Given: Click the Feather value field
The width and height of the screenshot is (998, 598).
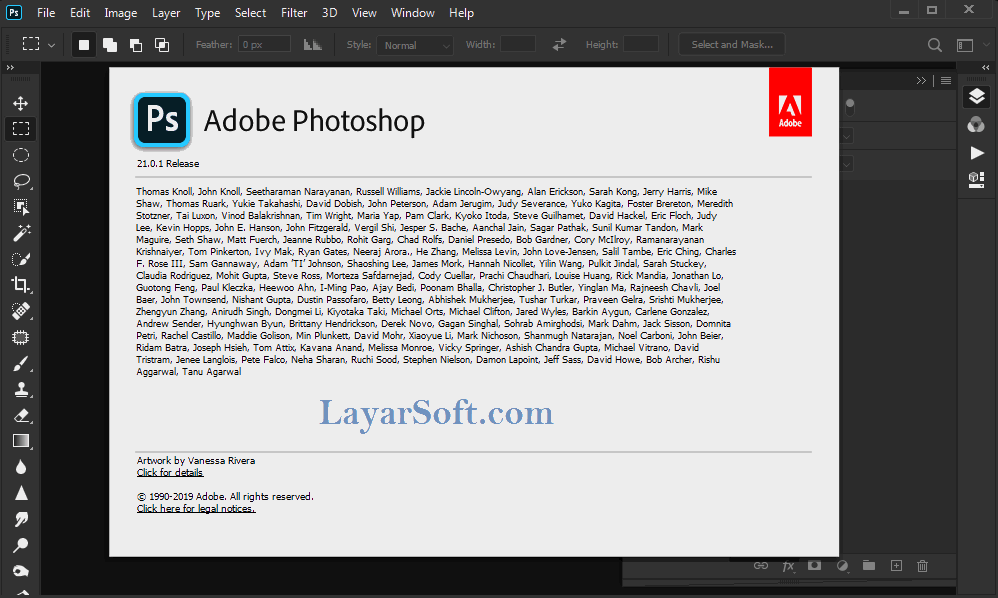Looking at the screenshot, I should point(265,45).
